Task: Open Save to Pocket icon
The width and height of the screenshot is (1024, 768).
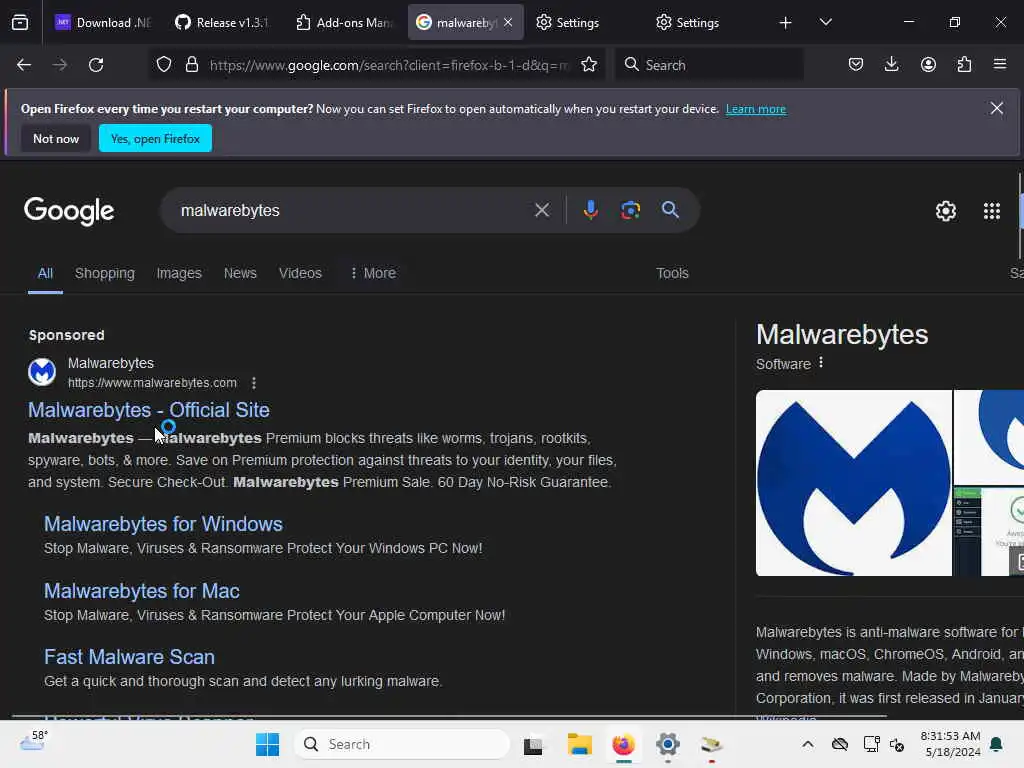Action: (x=856, y=64)
